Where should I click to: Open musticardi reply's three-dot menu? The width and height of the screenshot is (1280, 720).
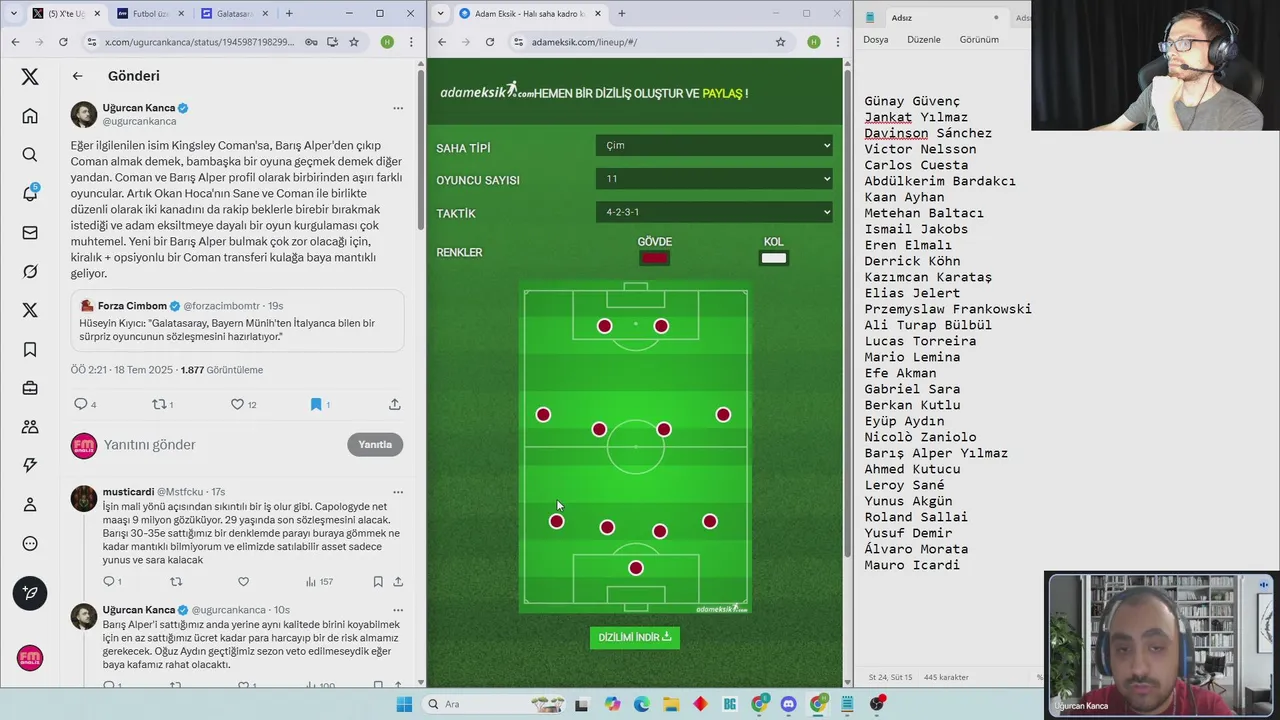click(x=398, y=492)
